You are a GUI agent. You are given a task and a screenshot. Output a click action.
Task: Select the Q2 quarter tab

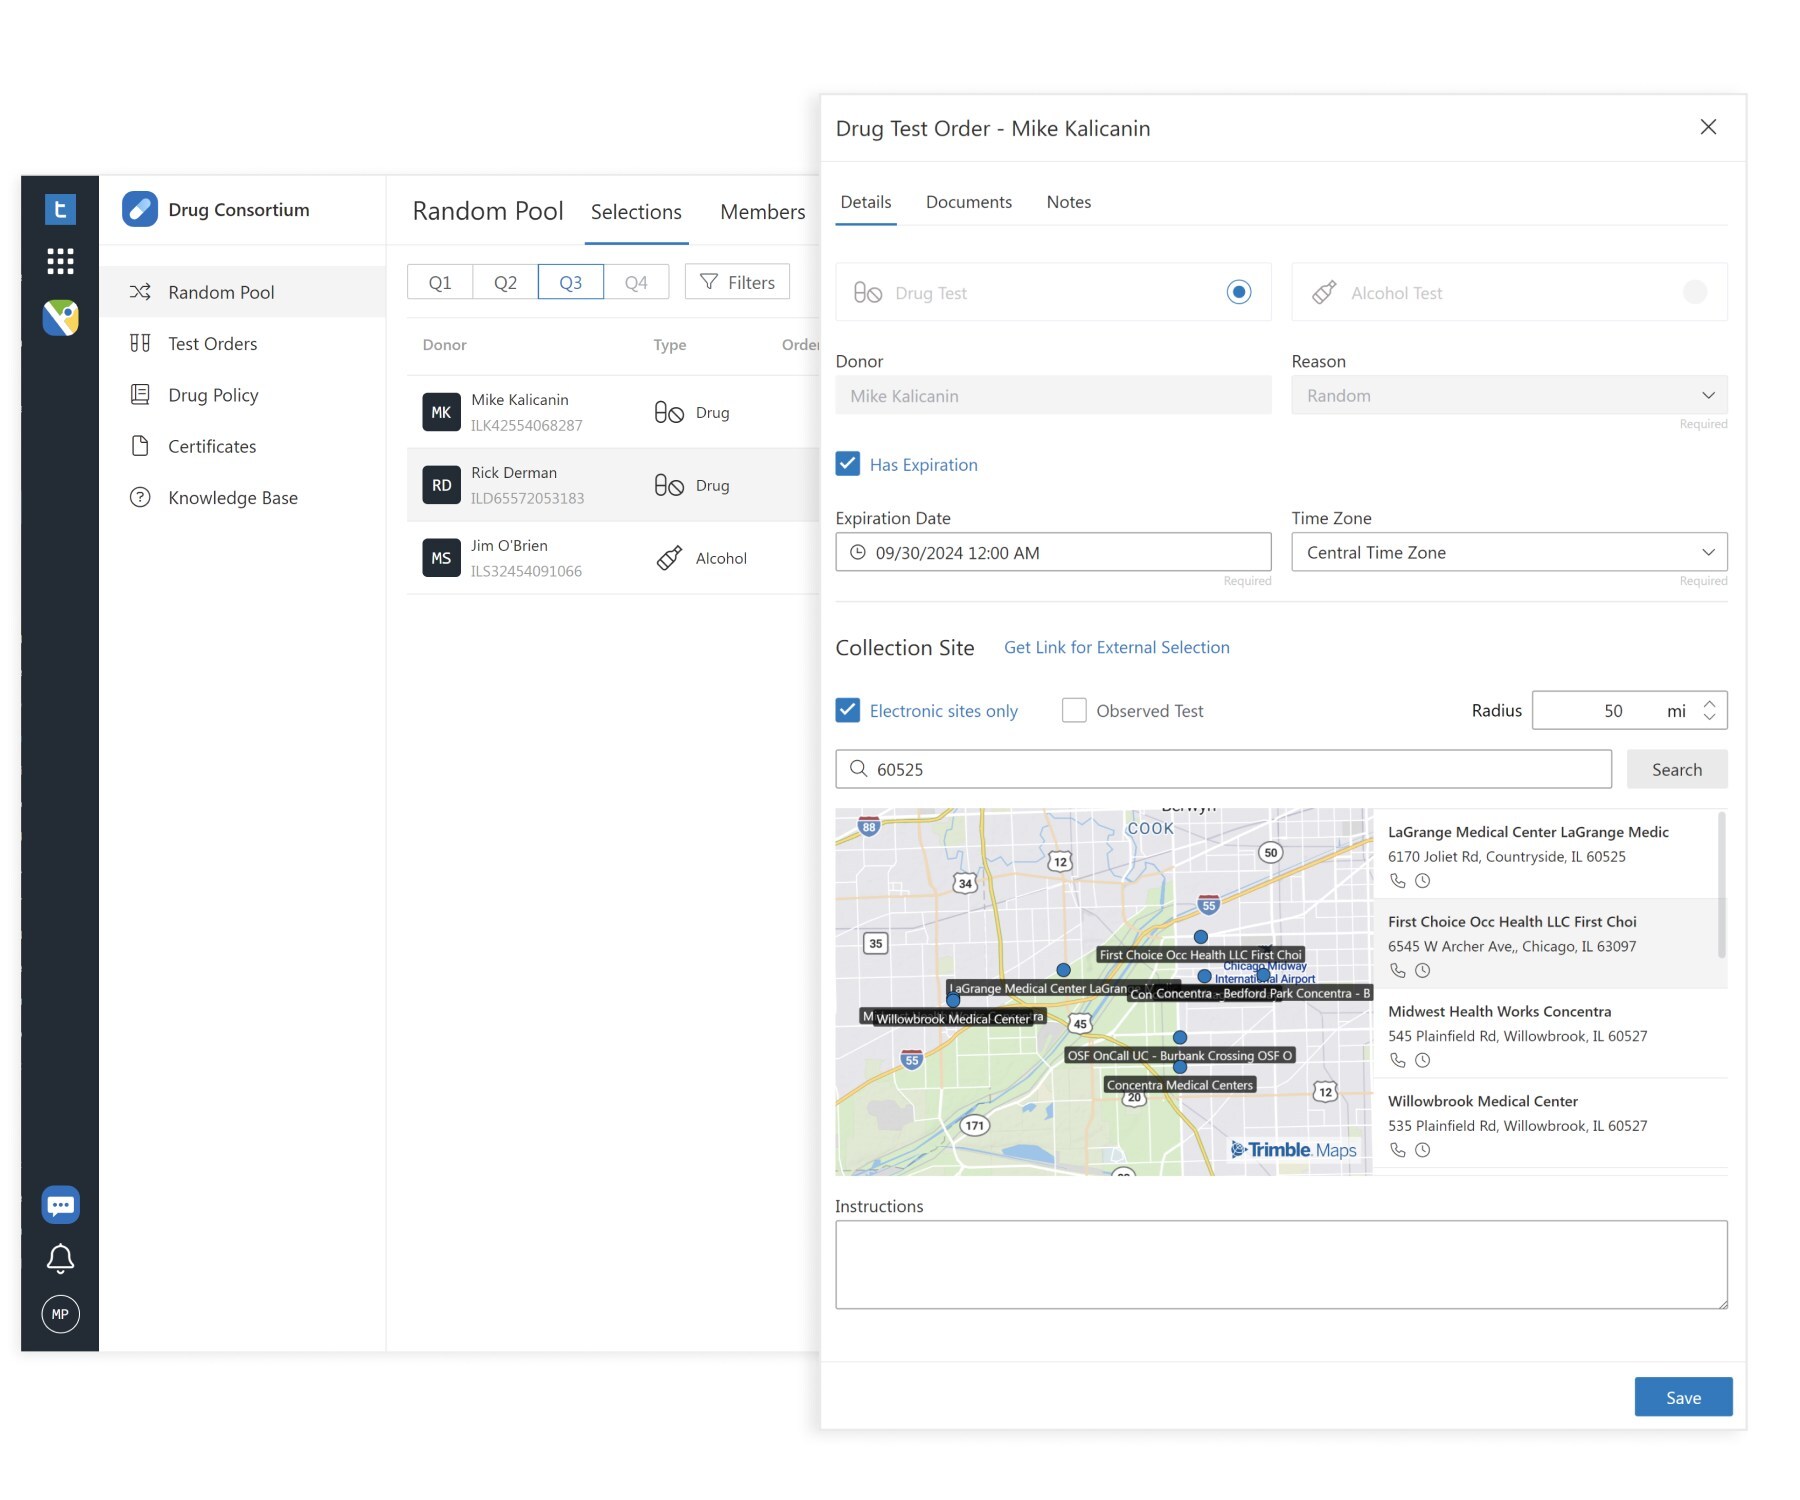click(x=505, y=282)
